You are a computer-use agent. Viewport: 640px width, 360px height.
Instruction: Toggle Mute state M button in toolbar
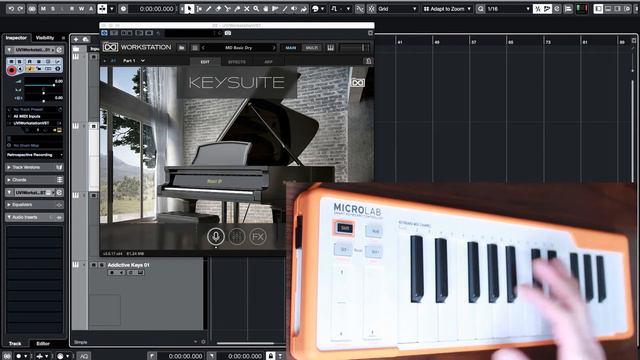tap(43, 9)
